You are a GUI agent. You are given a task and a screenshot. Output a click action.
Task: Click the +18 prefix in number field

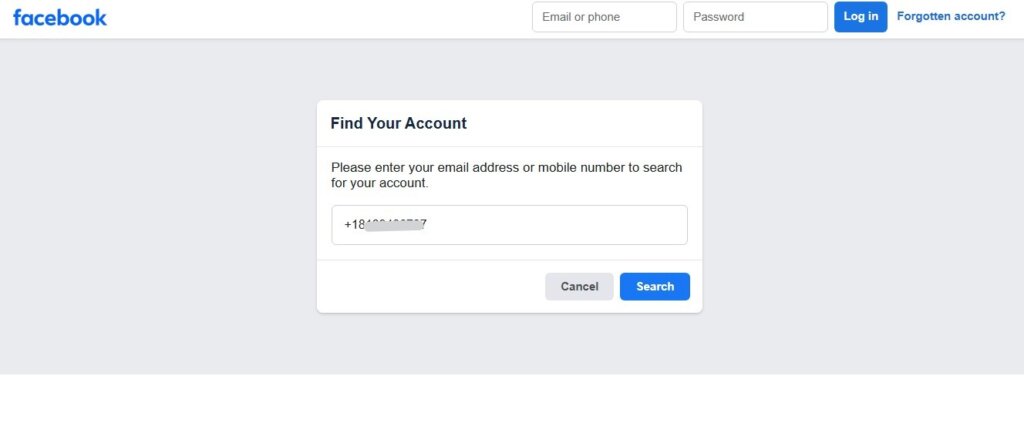354,225
